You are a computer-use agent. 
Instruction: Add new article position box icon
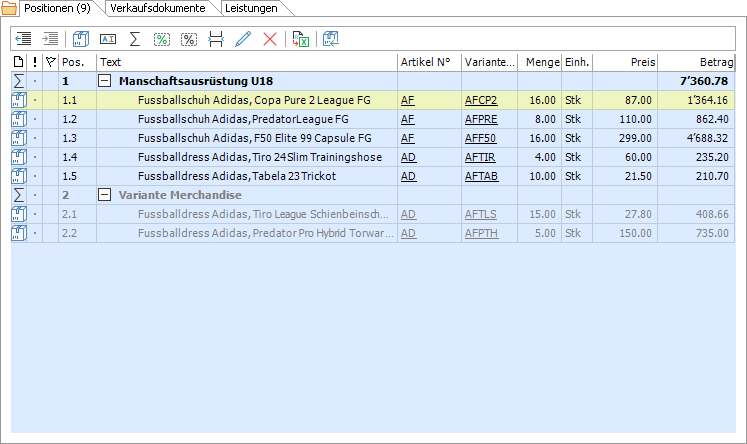(x=81, y=39)
